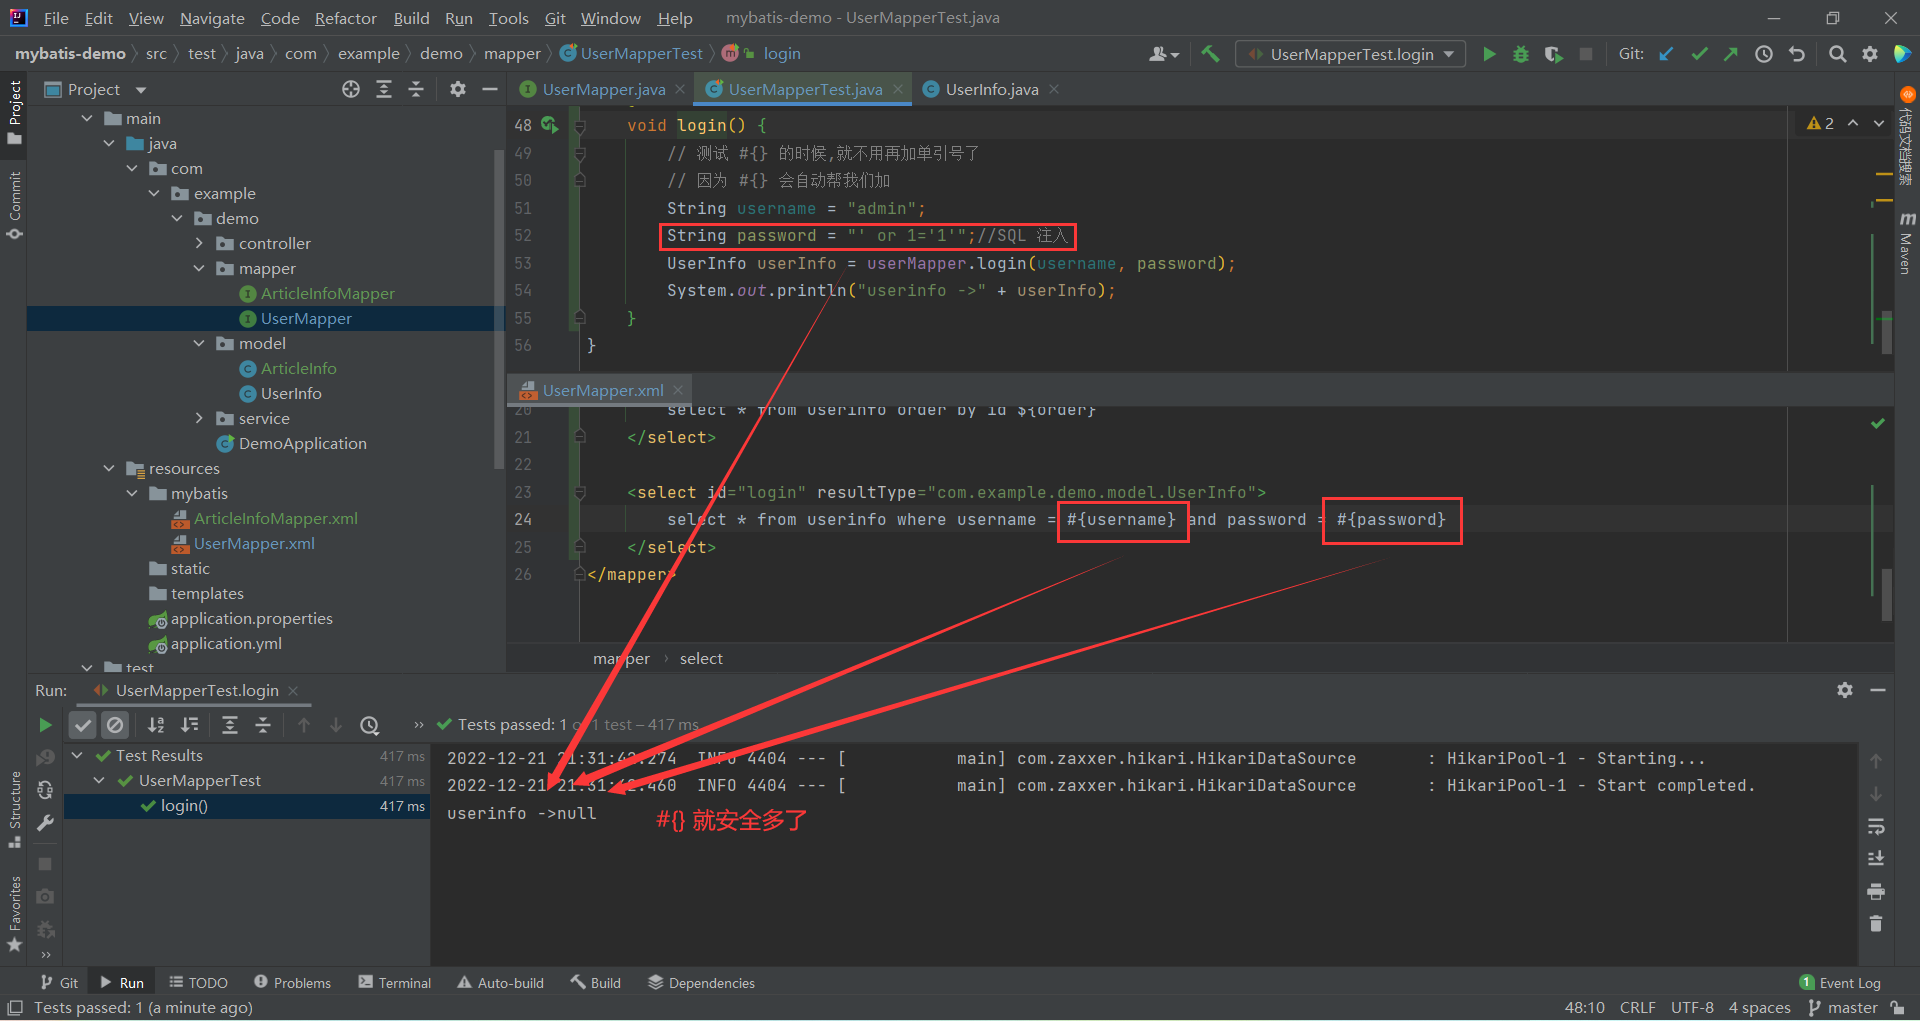Close the UserMapperTest.java tab
The width and height of the screenshot is (1920, 1021).
pos(898,89)
